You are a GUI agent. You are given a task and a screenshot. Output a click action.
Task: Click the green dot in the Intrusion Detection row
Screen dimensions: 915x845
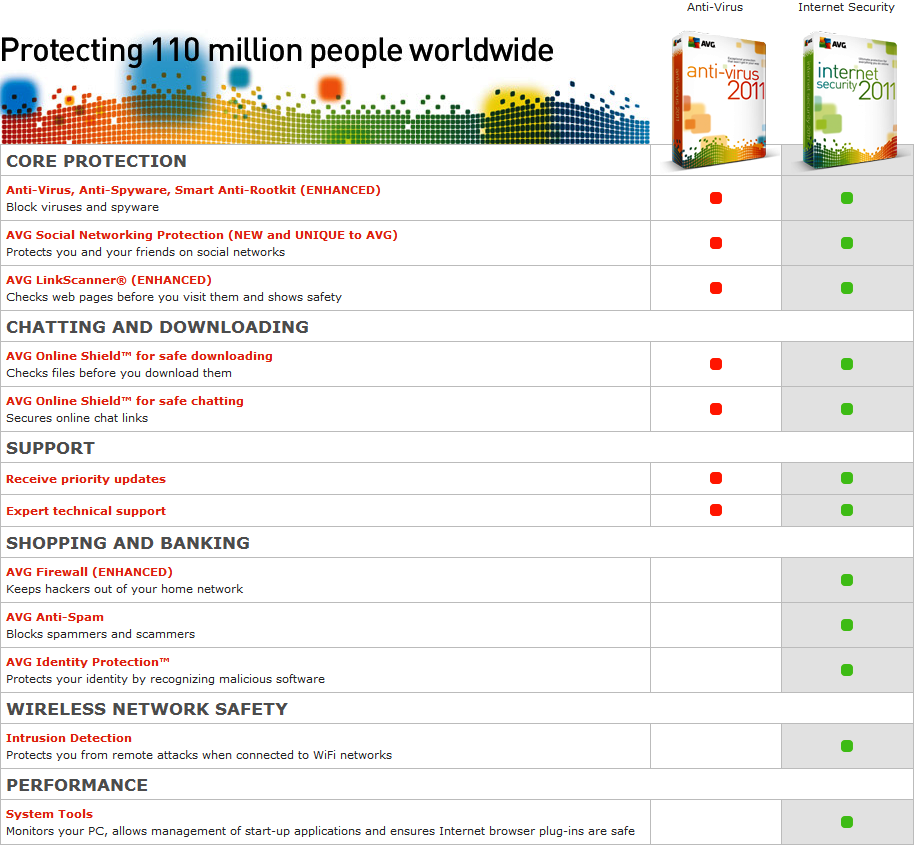(847, 746)
